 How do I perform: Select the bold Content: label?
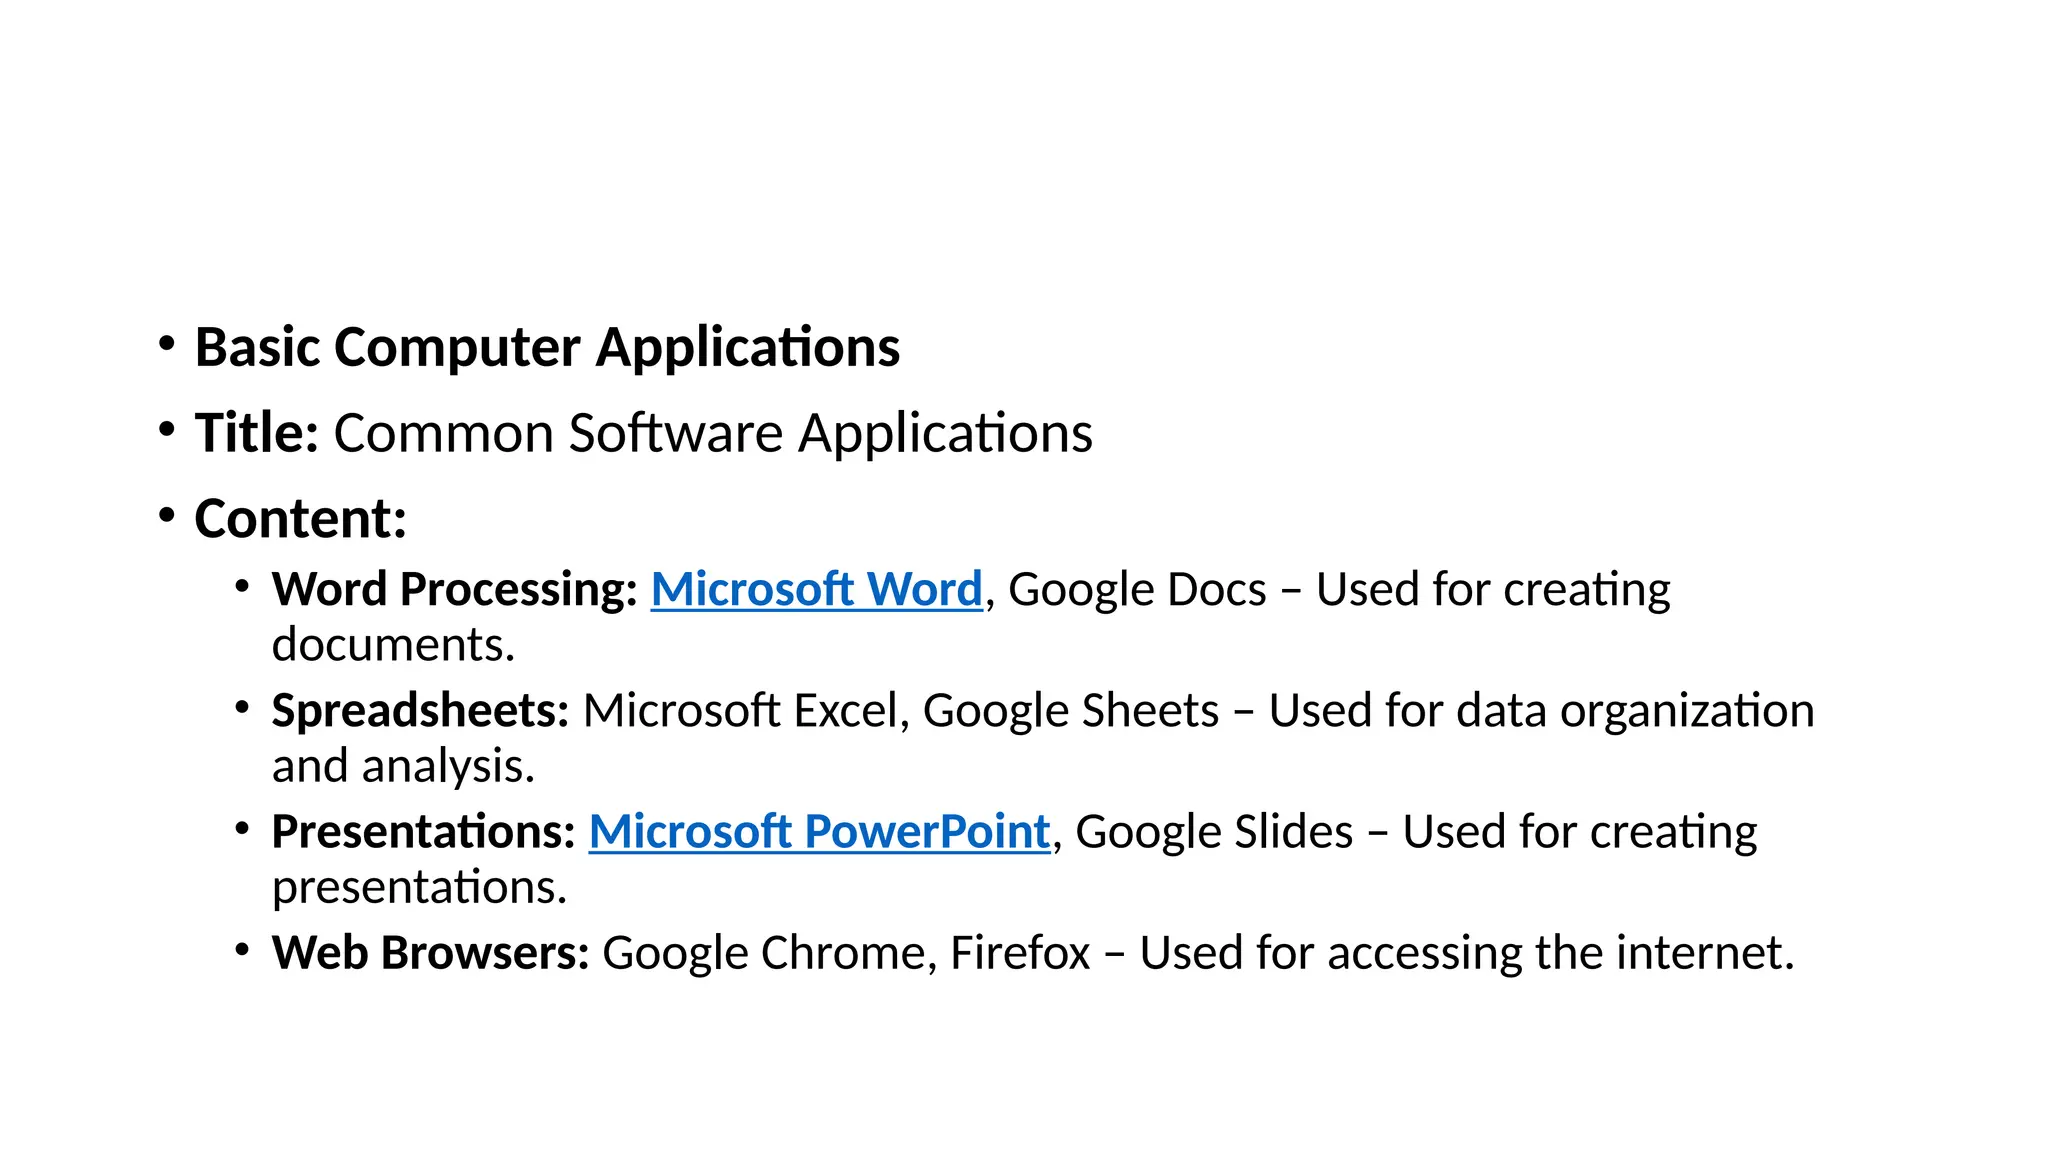tap(300, 519)
